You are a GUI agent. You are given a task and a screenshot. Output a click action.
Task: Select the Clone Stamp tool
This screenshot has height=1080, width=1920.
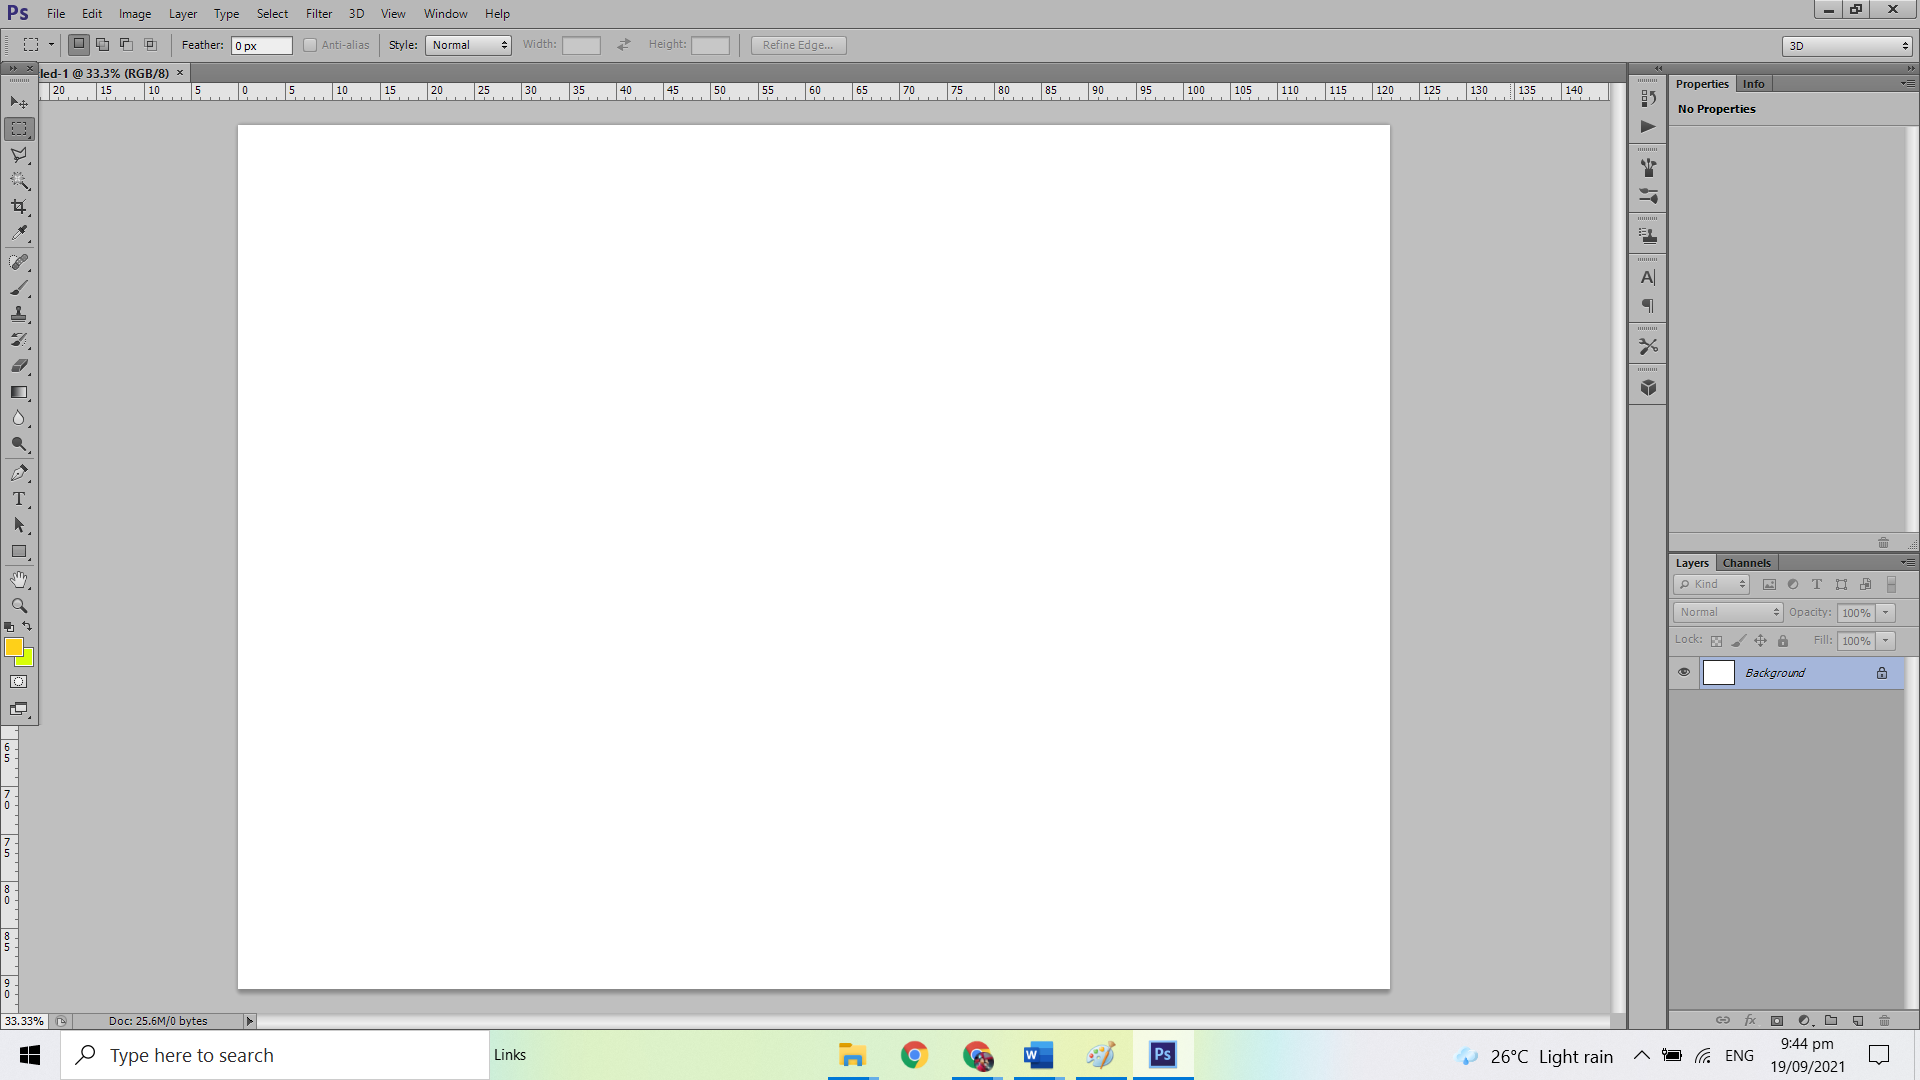19,314
